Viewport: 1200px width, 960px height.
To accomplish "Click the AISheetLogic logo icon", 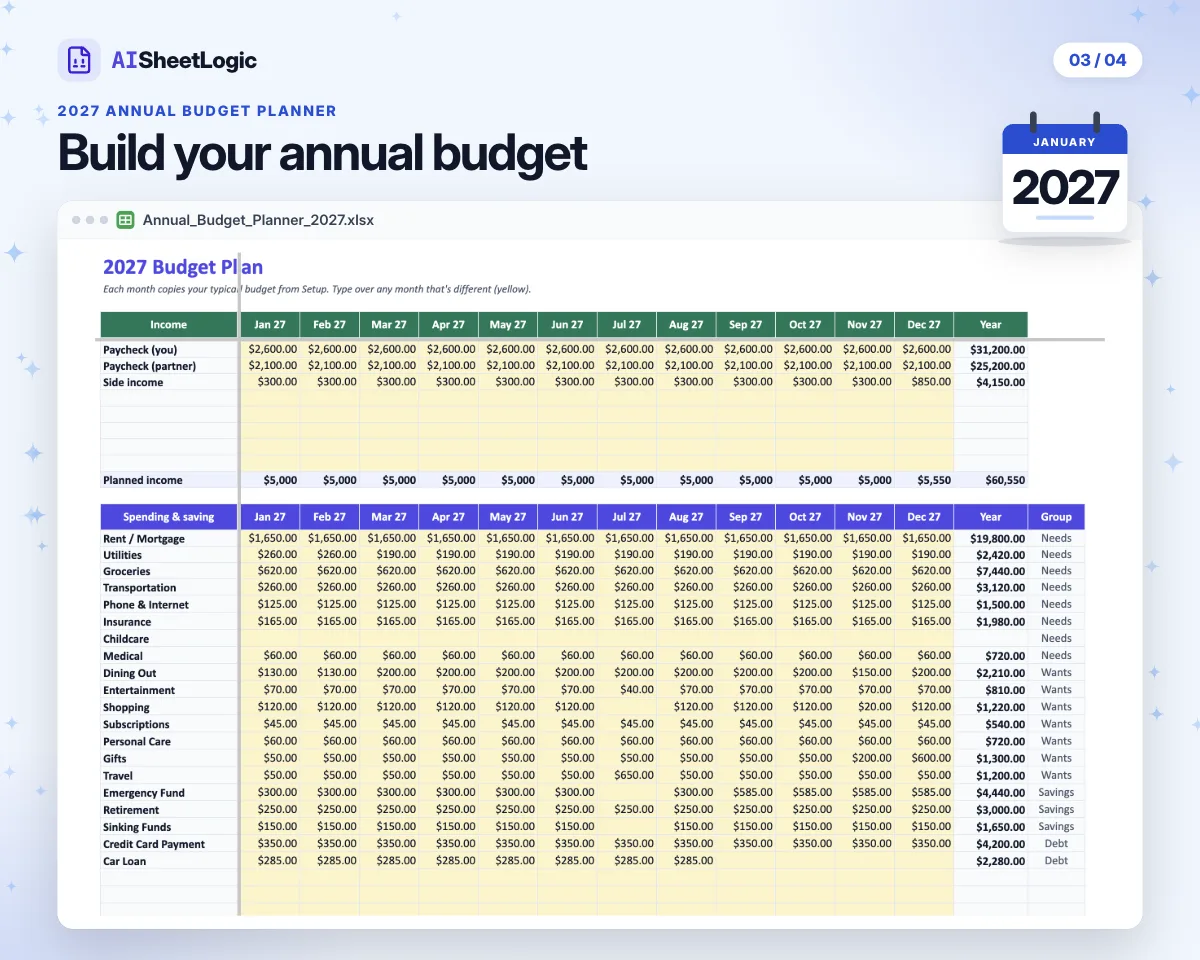I will tap(79, 60).
